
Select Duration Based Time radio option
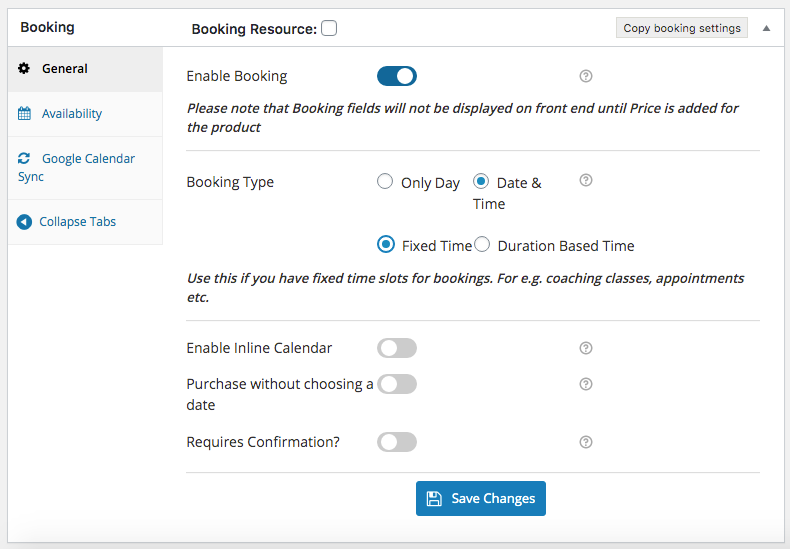pyautogui.click(x=482, y=244)
